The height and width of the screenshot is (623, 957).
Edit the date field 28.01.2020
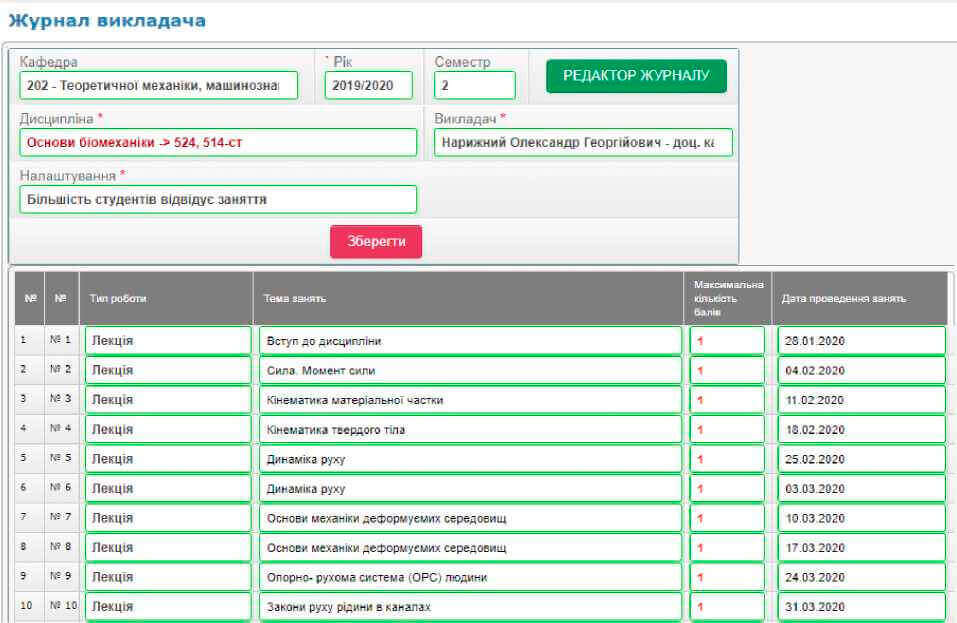(x=861, y=341)
